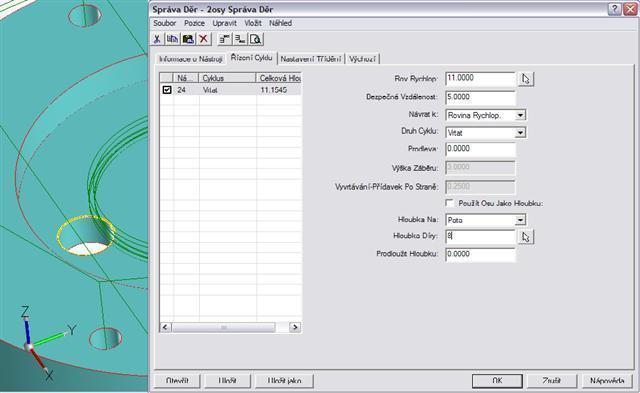Click the Zrušit cancel button
640x393 pixels.
point(551,381)
